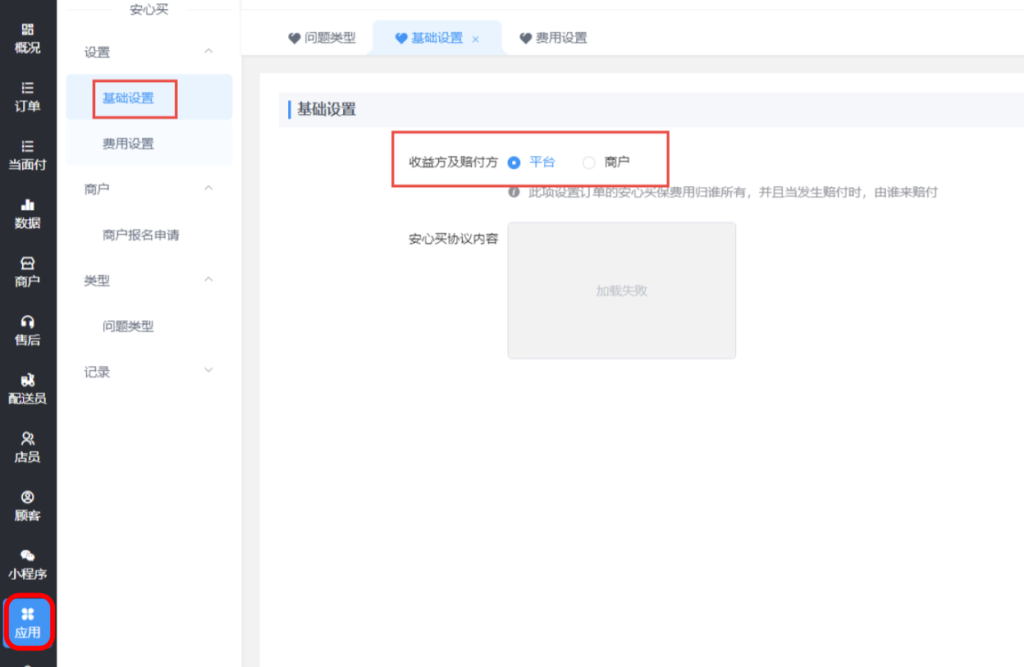Select 商户 radio option for 收益方及赔付方
The width and height of the screenshot is (1024, 667).
click(589, 162)
